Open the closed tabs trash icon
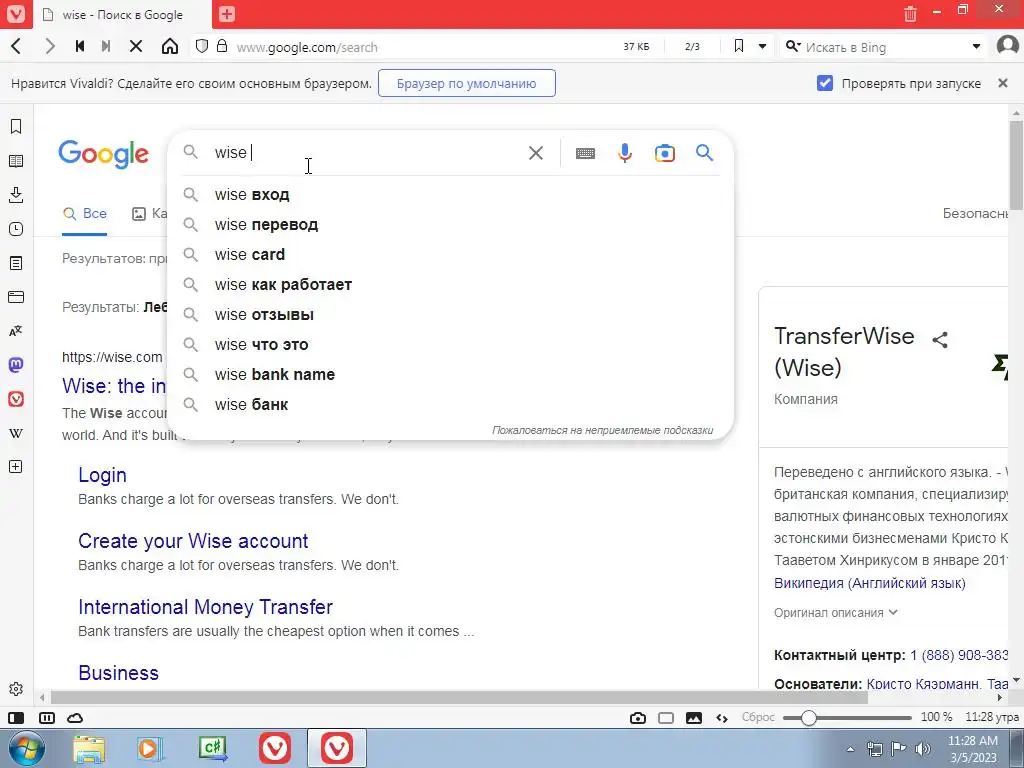The width and height of the screenshot is (1024, 768). 910,14
